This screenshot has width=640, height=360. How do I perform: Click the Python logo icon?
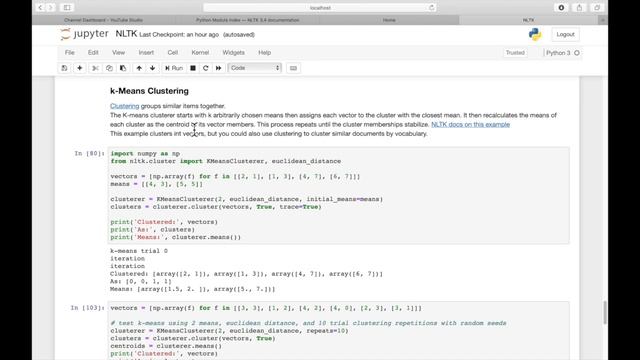pyautogui.click(x=535, y=35)
